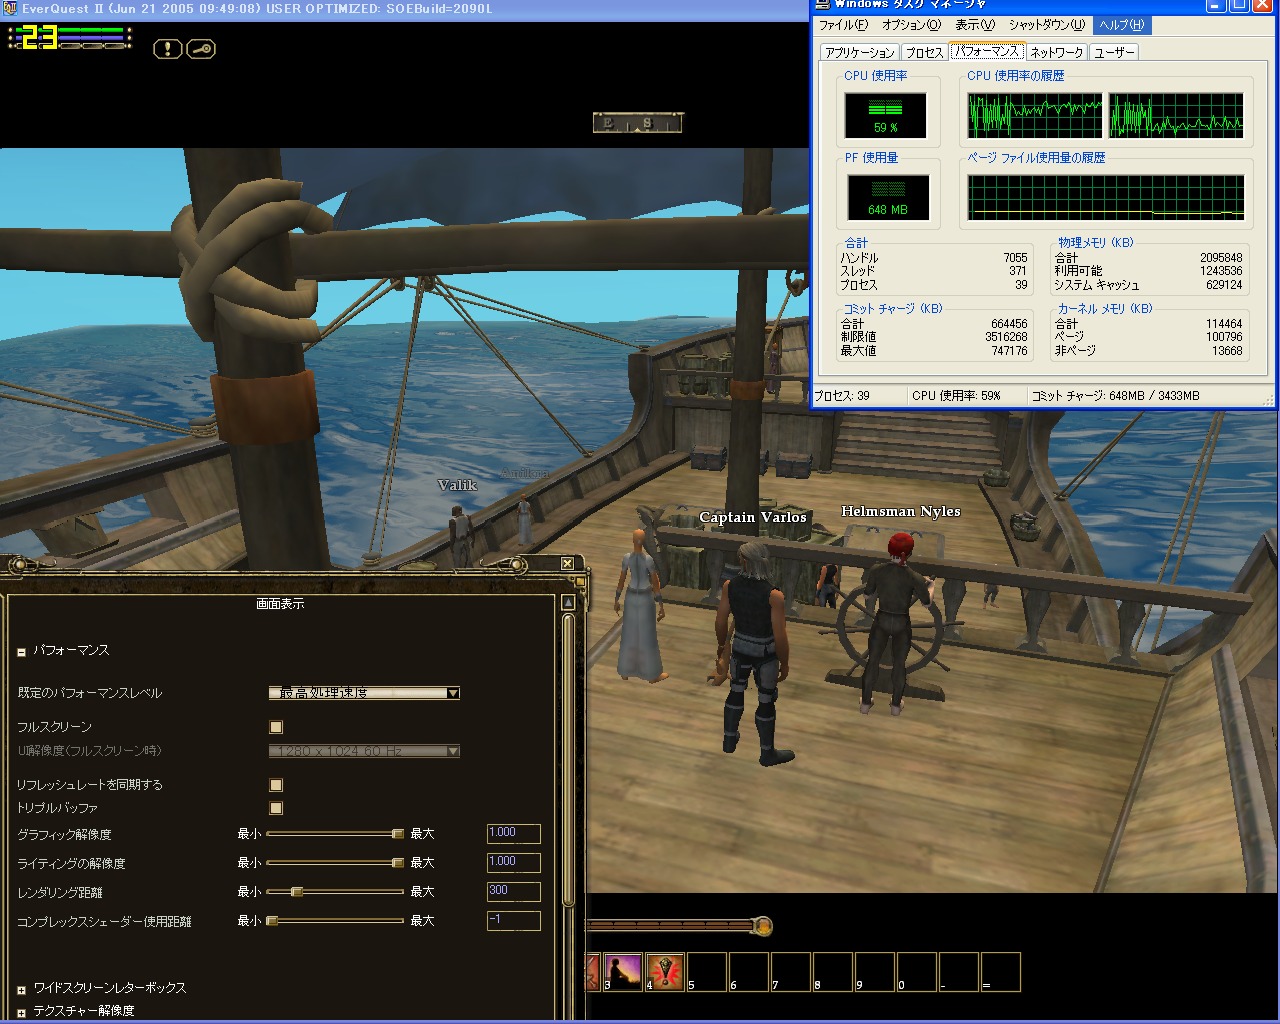Click the CPU 使用率 gauge showing 59 %

[x=886, y=116]
